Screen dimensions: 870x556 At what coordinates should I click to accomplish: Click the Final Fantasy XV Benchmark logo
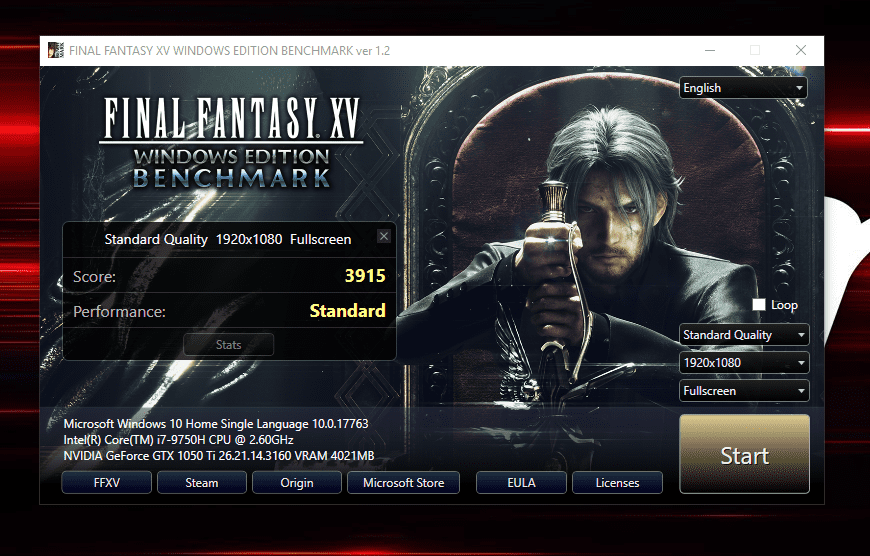(231, 143)
